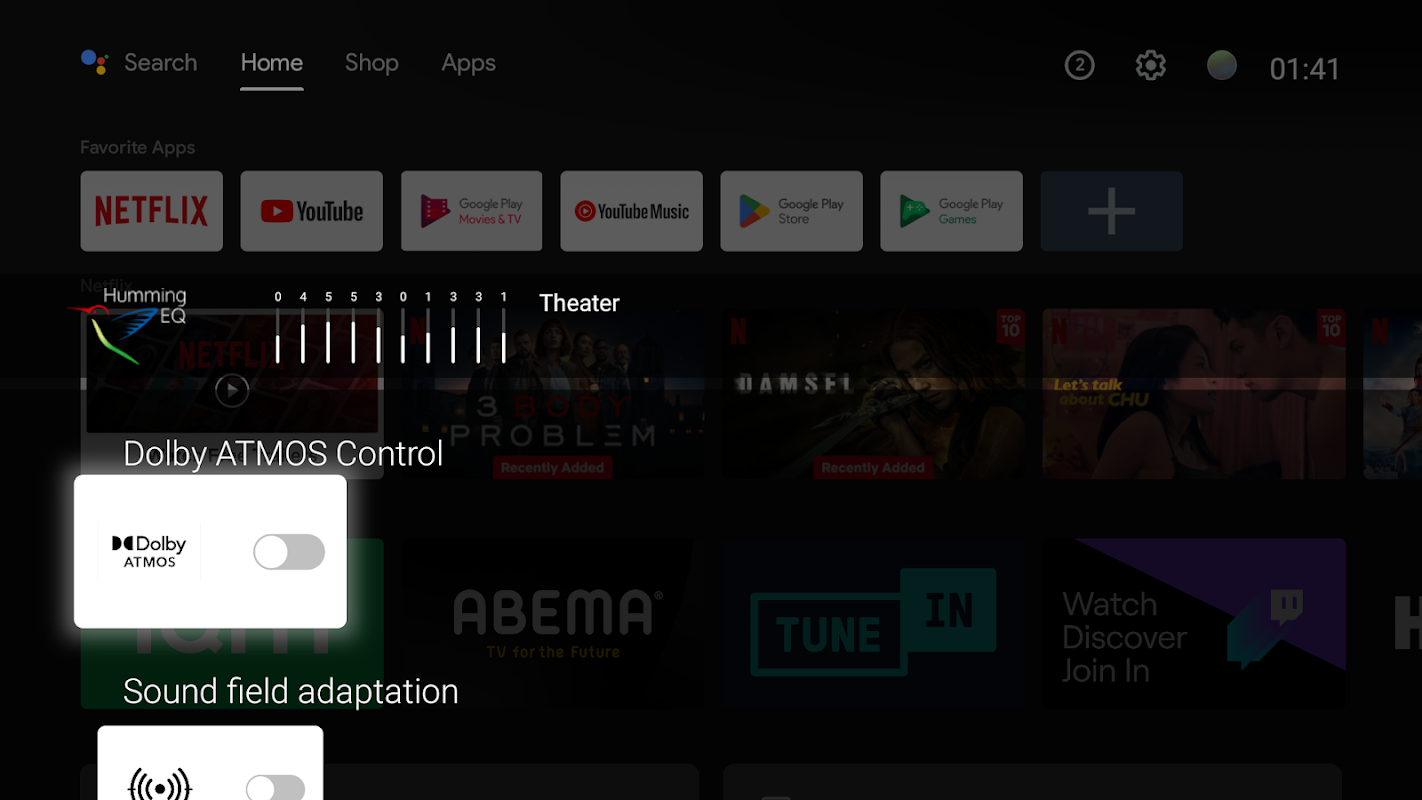
Task: Open the Apps tab
Action: [469, 62]
